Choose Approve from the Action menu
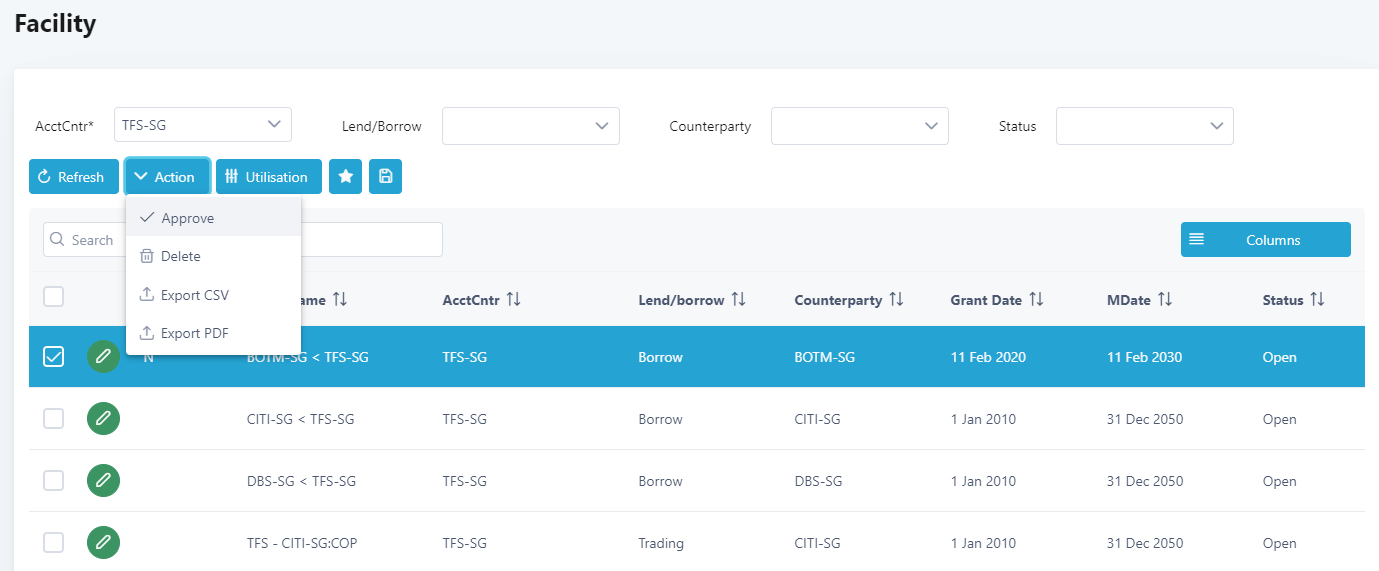 187,218
